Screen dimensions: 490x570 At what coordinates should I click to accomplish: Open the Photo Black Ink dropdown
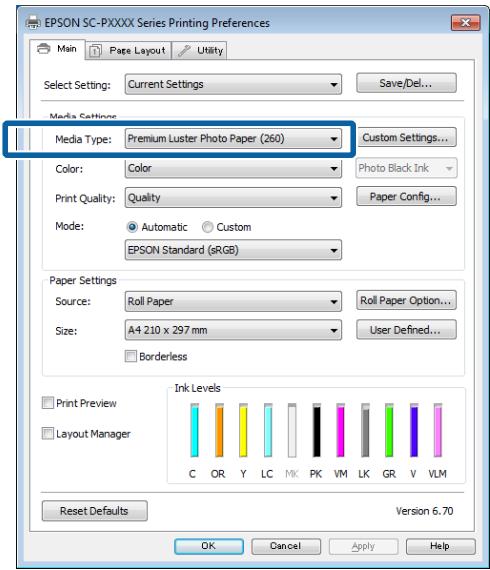pyautogui.click(x=406, y=168)
